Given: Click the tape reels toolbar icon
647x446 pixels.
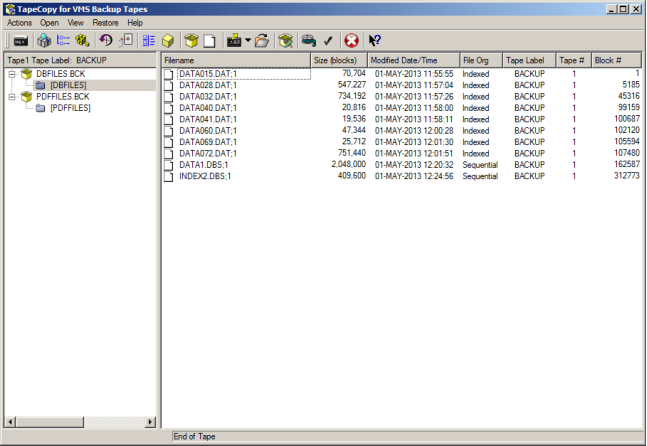Looking at the screenshot, I should point(309,40).
